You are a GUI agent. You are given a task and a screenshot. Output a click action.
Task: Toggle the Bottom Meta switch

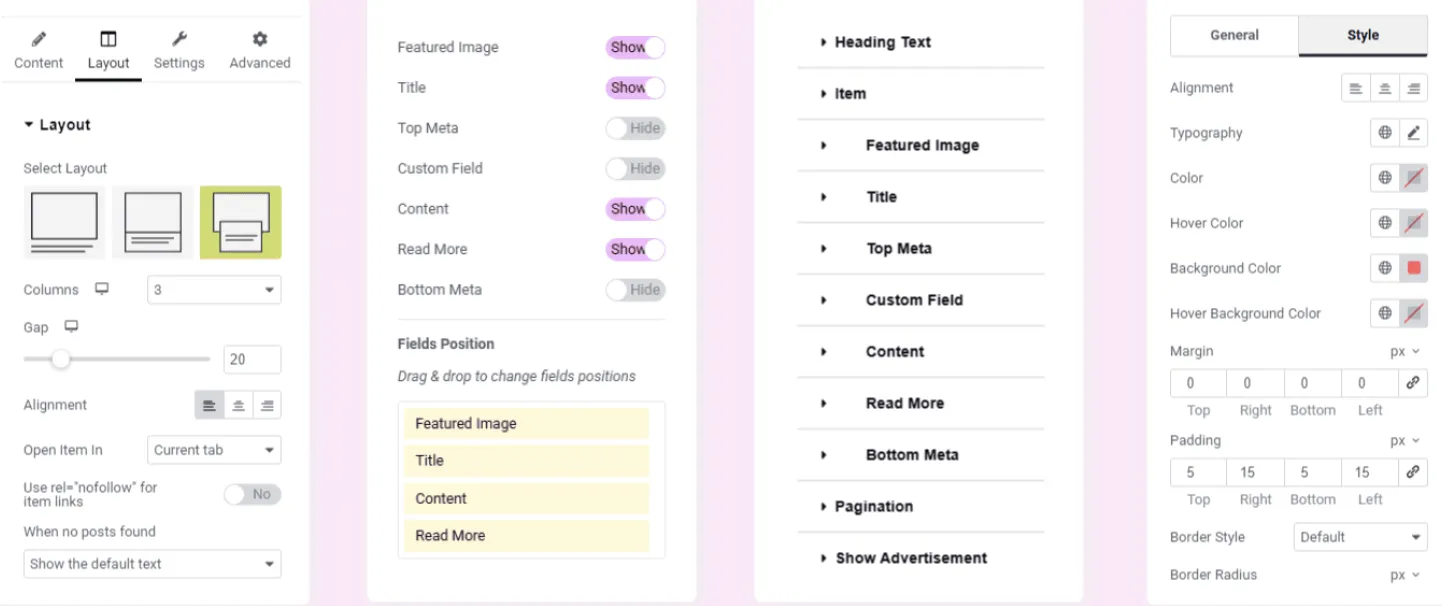[x=635, y=290]
